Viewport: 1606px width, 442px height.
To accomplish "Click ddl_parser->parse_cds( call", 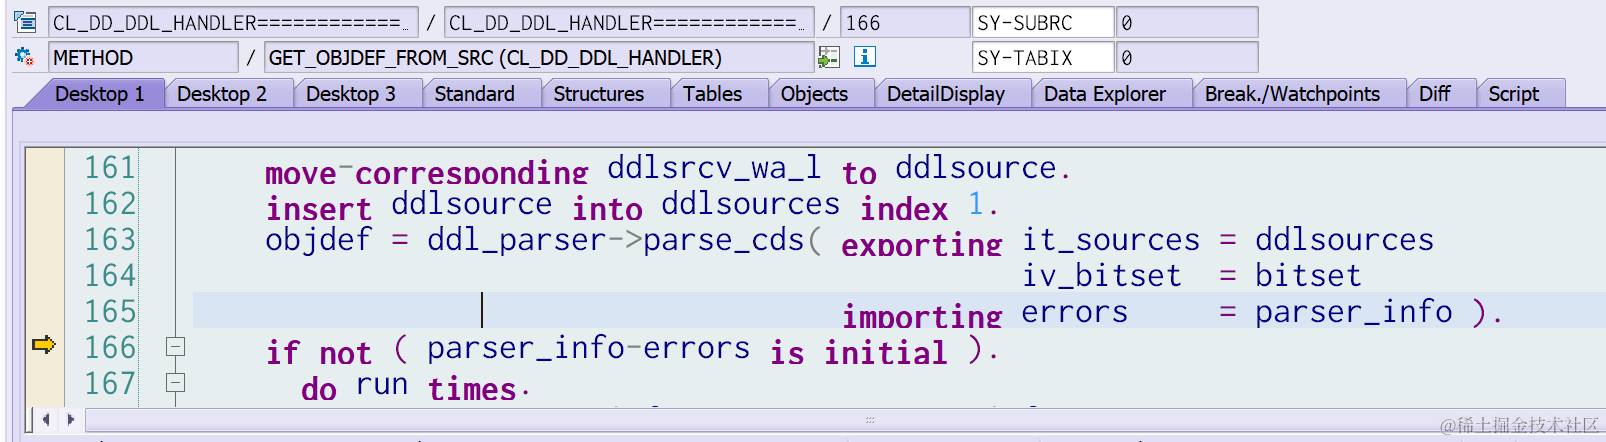I will point(624,240).
